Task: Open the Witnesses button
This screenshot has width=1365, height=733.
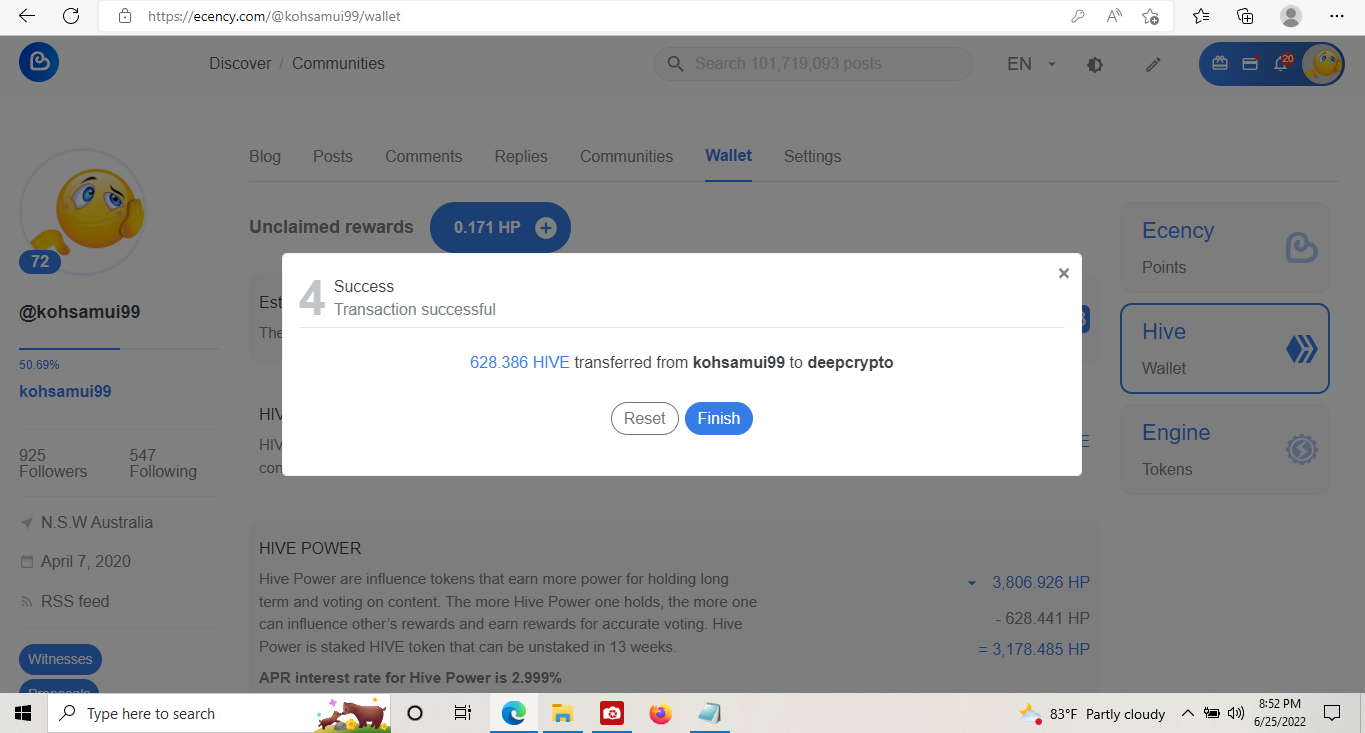Action: pyautogui.click(x=60, y=659)
